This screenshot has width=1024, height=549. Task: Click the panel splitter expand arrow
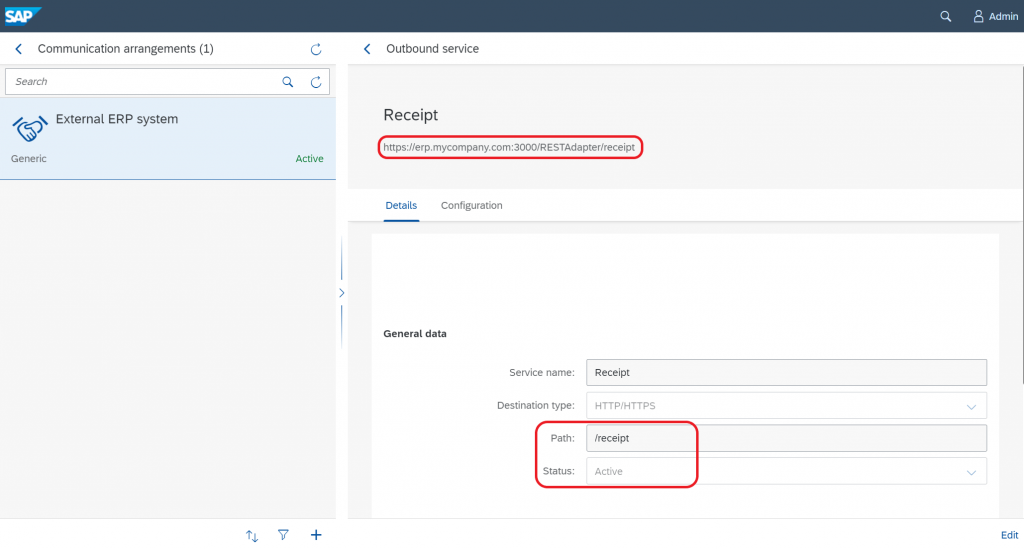tap(342, 293)
